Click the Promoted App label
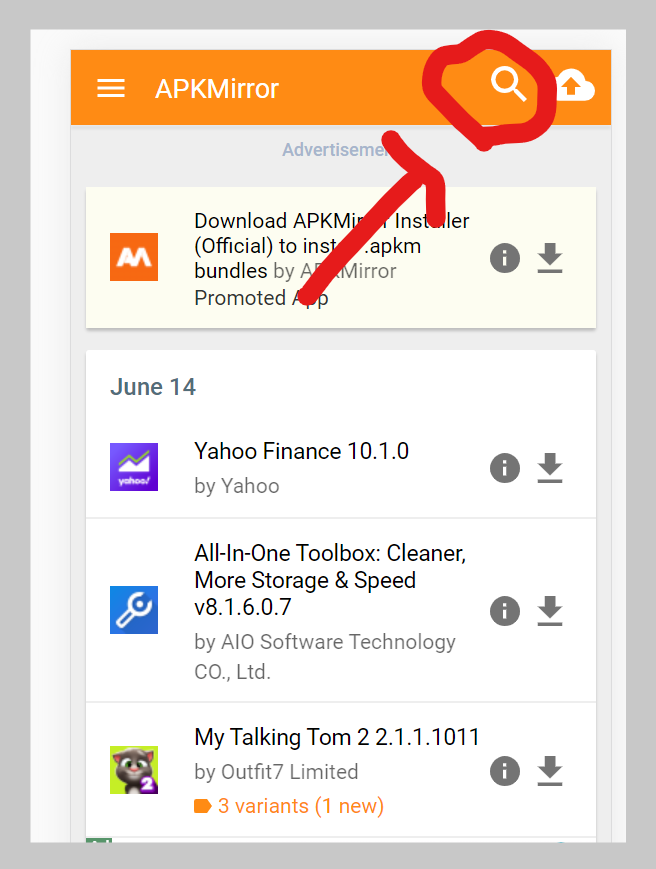Screen dimensions: 656x869 [261, 298]
